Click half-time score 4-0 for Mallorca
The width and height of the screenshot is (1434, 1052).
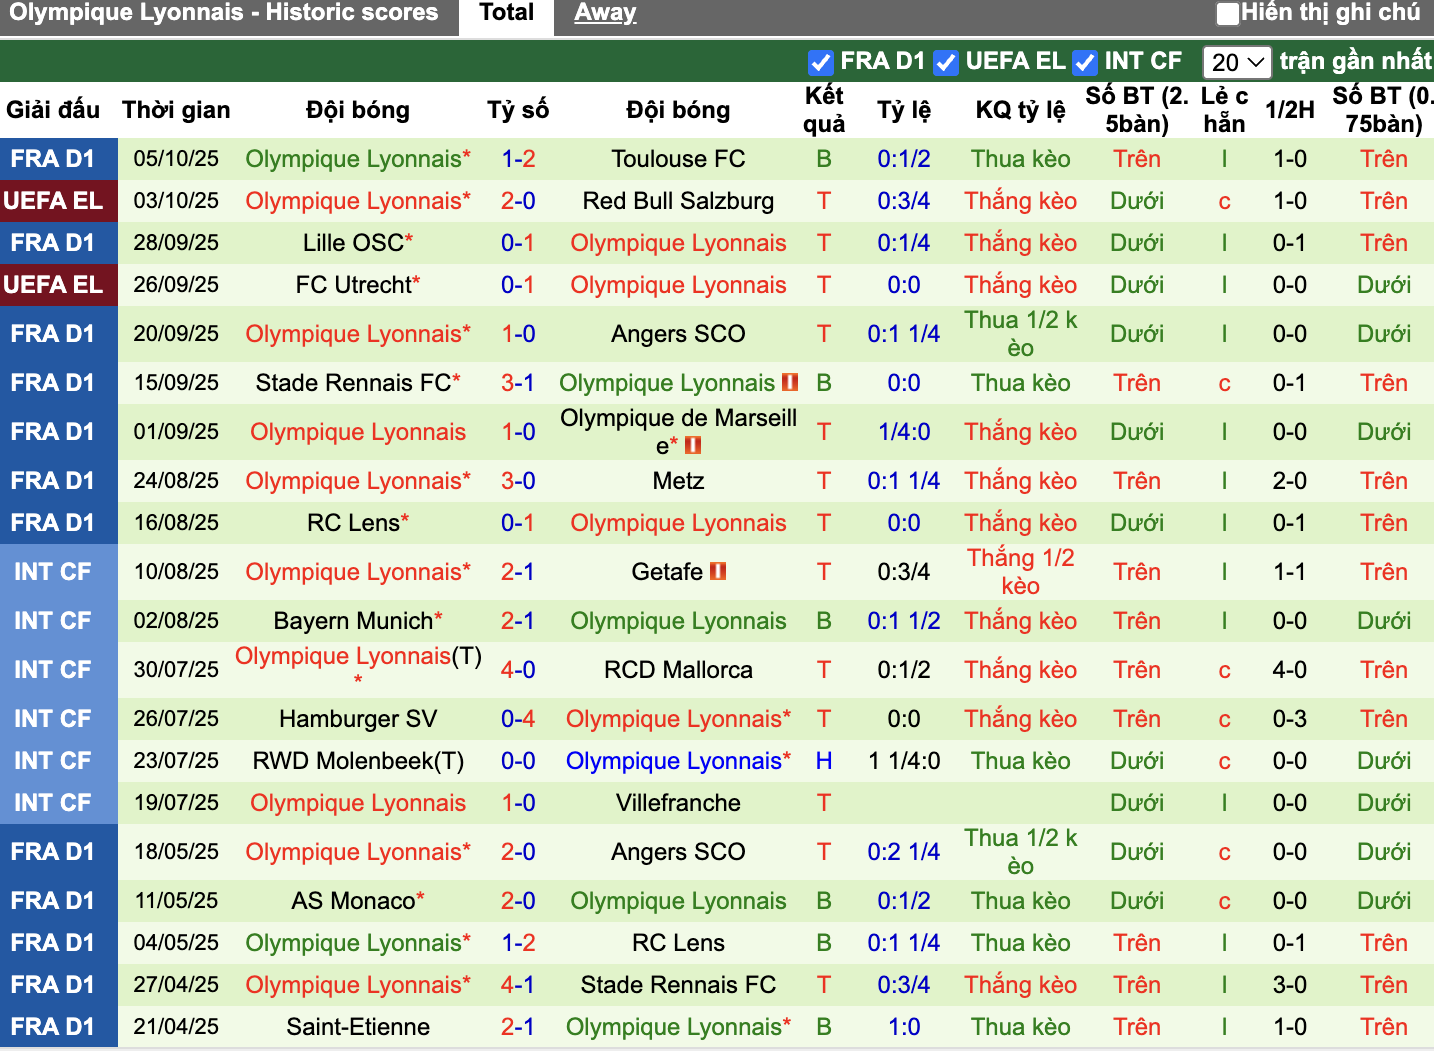(1289, 670)
